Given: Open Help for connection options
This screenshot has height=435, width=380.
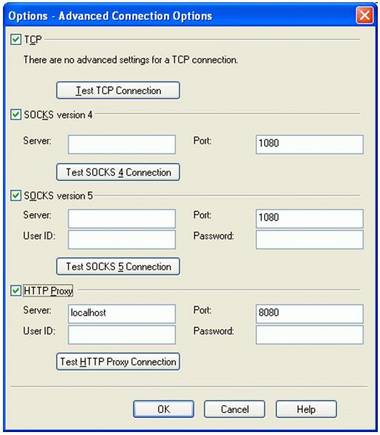Looking at the screenshot, I should [306, 409].
